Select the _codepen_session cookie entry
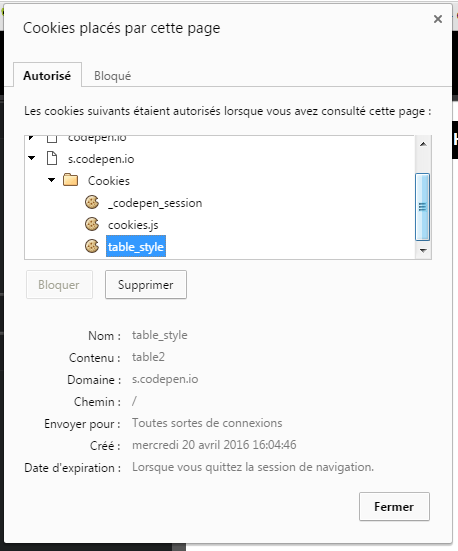This screenshot has height=551, width=458. click(155, 203)
